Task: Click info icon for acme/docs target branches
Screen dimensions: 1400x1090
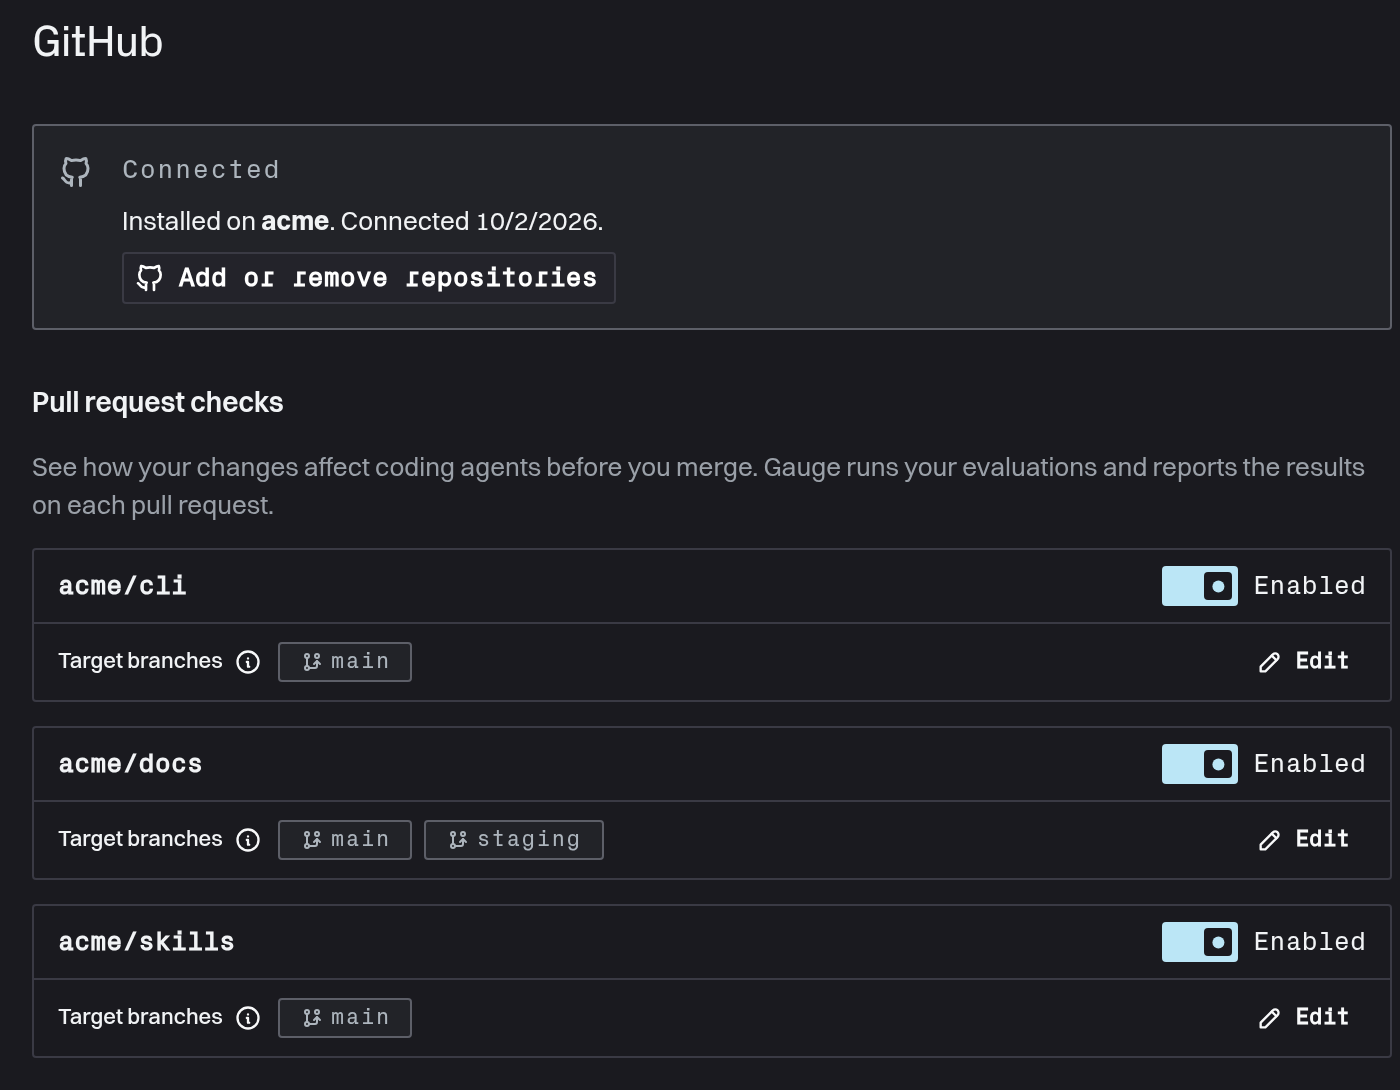Action: coord(248,840)
